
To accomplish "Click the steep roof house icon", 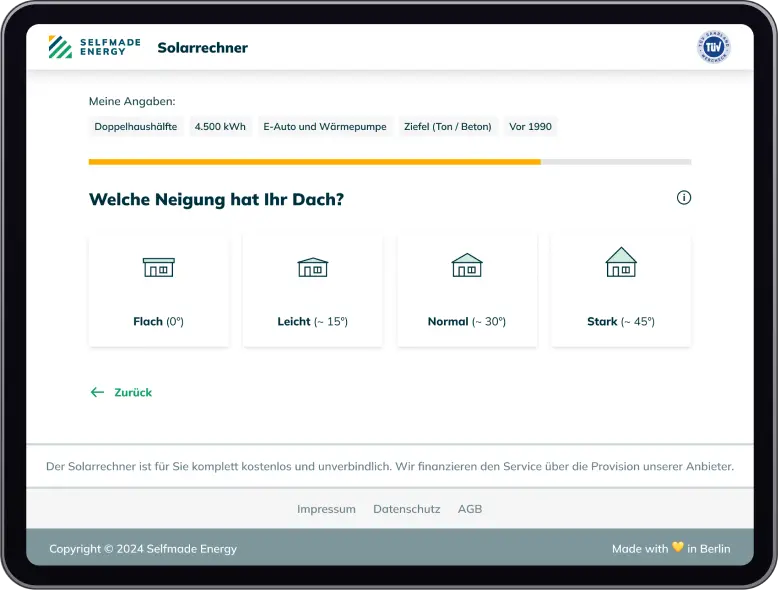I will click(621, 263).
